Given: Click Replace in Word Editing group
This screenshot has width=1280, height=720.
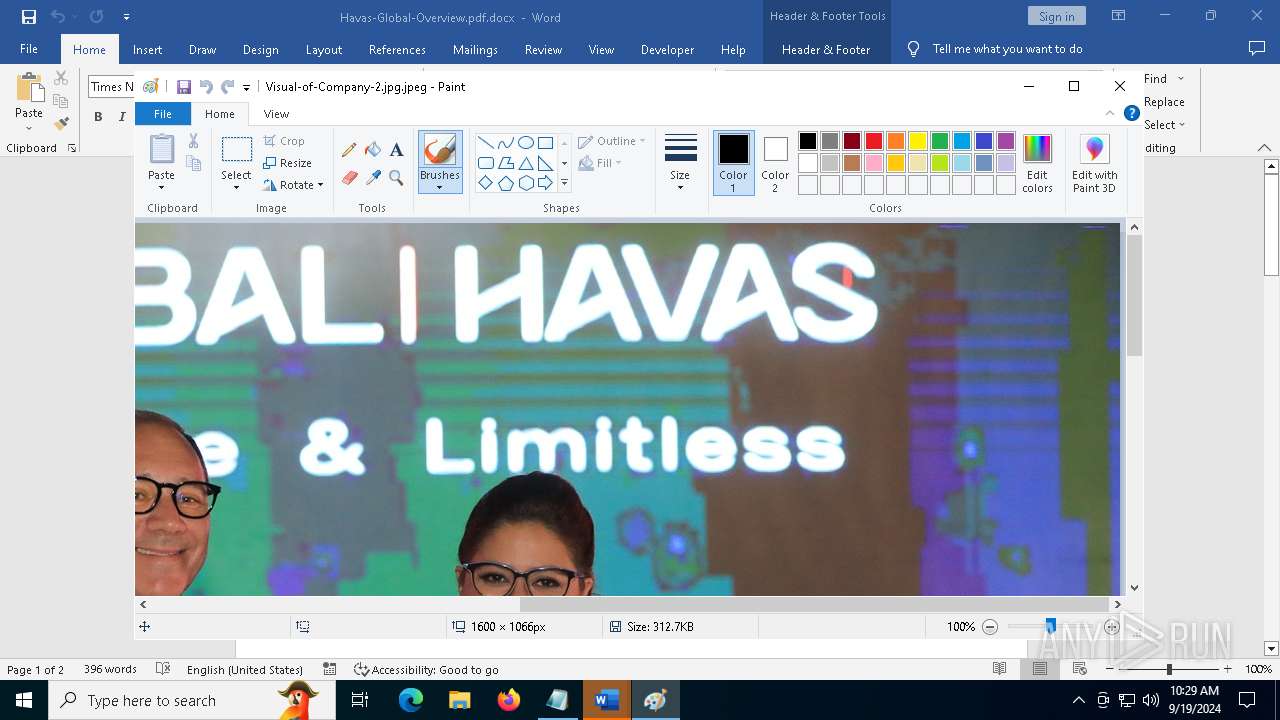Looking at the screenshot, I should pyautogui.click(x=1164, y=102).
